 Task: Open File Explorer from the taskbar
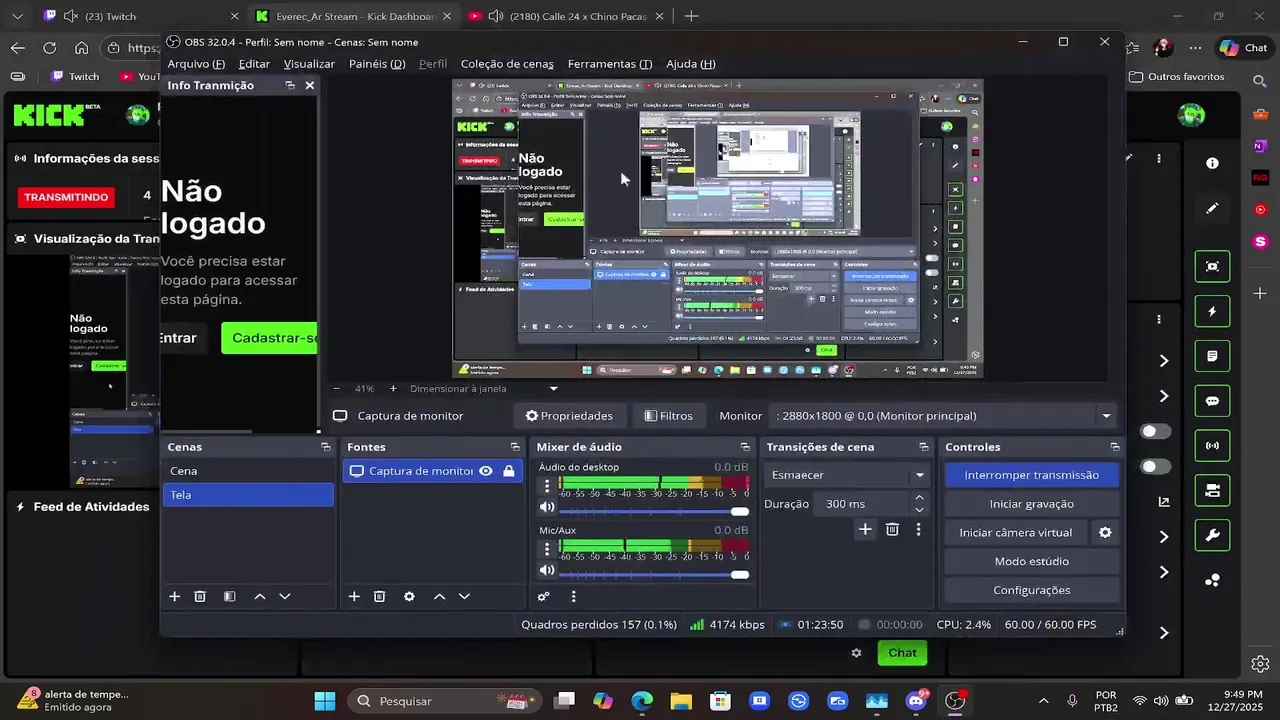(680, 701)
